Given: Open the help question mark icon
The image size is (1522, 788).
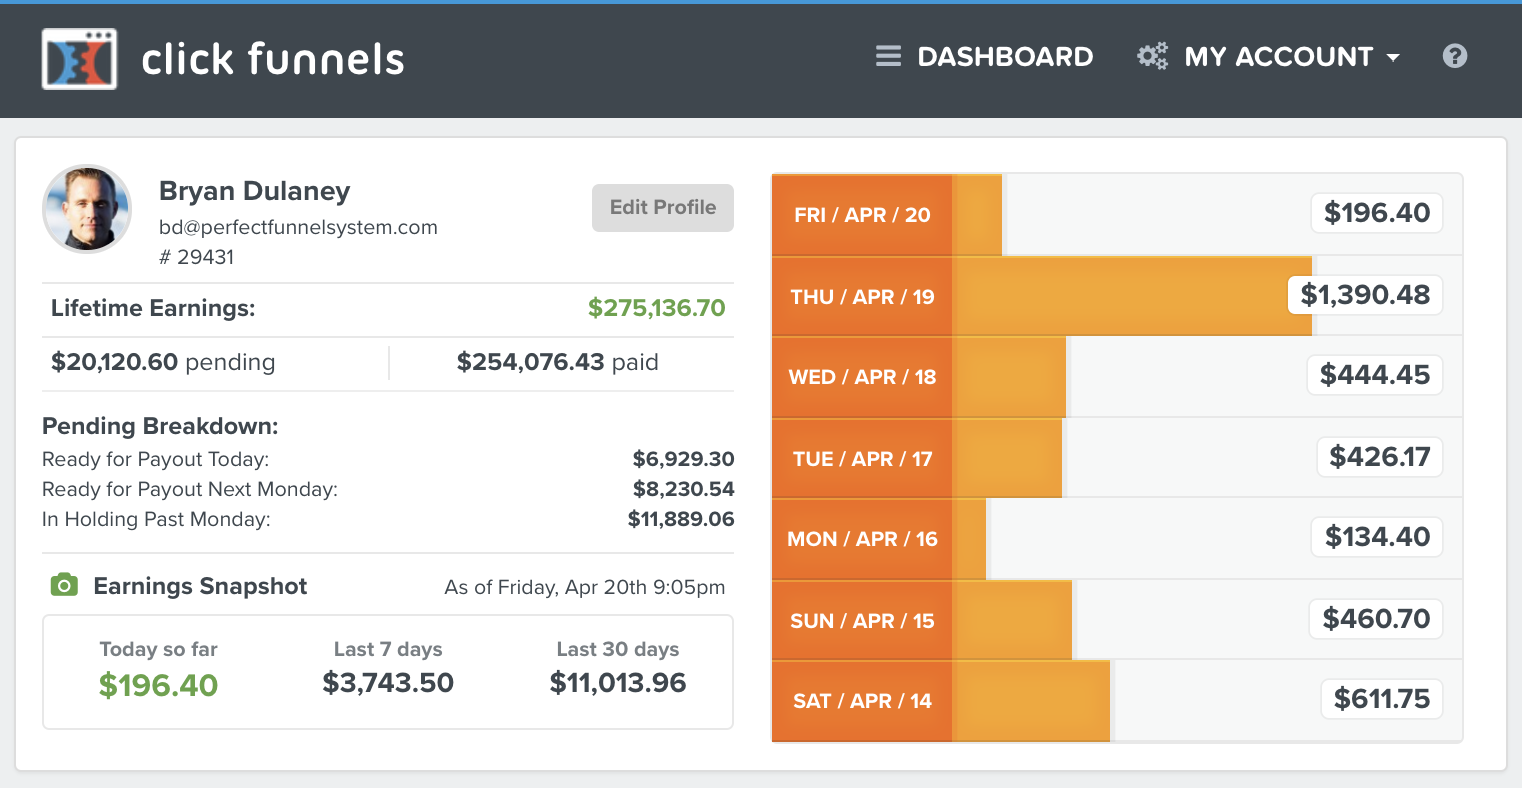Looking at the screenshot, I should (x=1455, y=57).
